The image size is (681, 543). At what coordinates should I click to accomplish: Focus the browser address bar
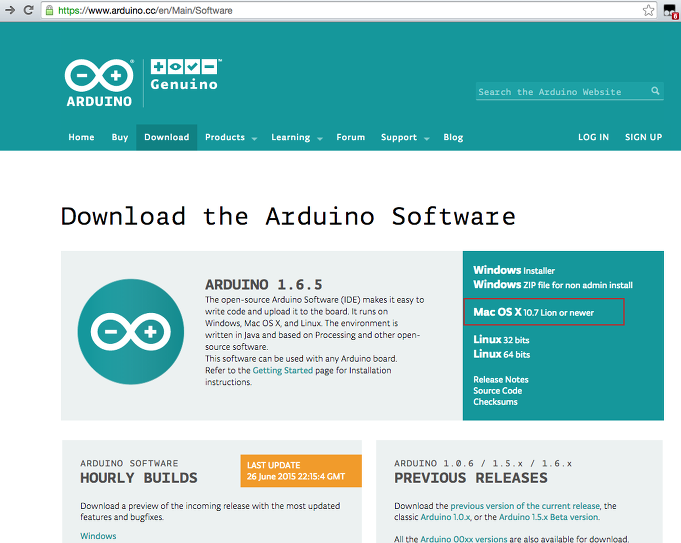point(347,10)
